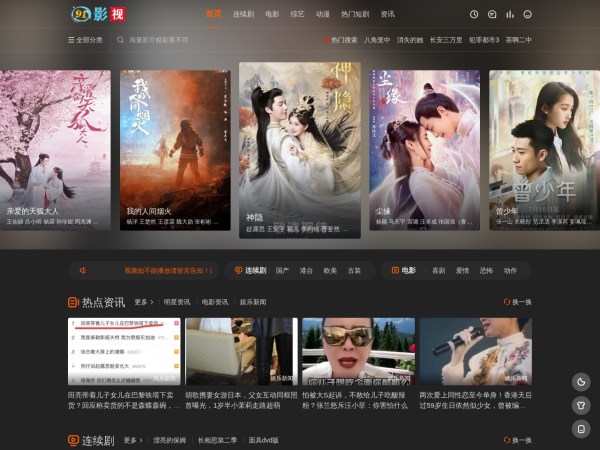Open 胡歌携妻女游日本 news thumbnail
This screenshot has width=600, height=450.
(x=241, y=351)
